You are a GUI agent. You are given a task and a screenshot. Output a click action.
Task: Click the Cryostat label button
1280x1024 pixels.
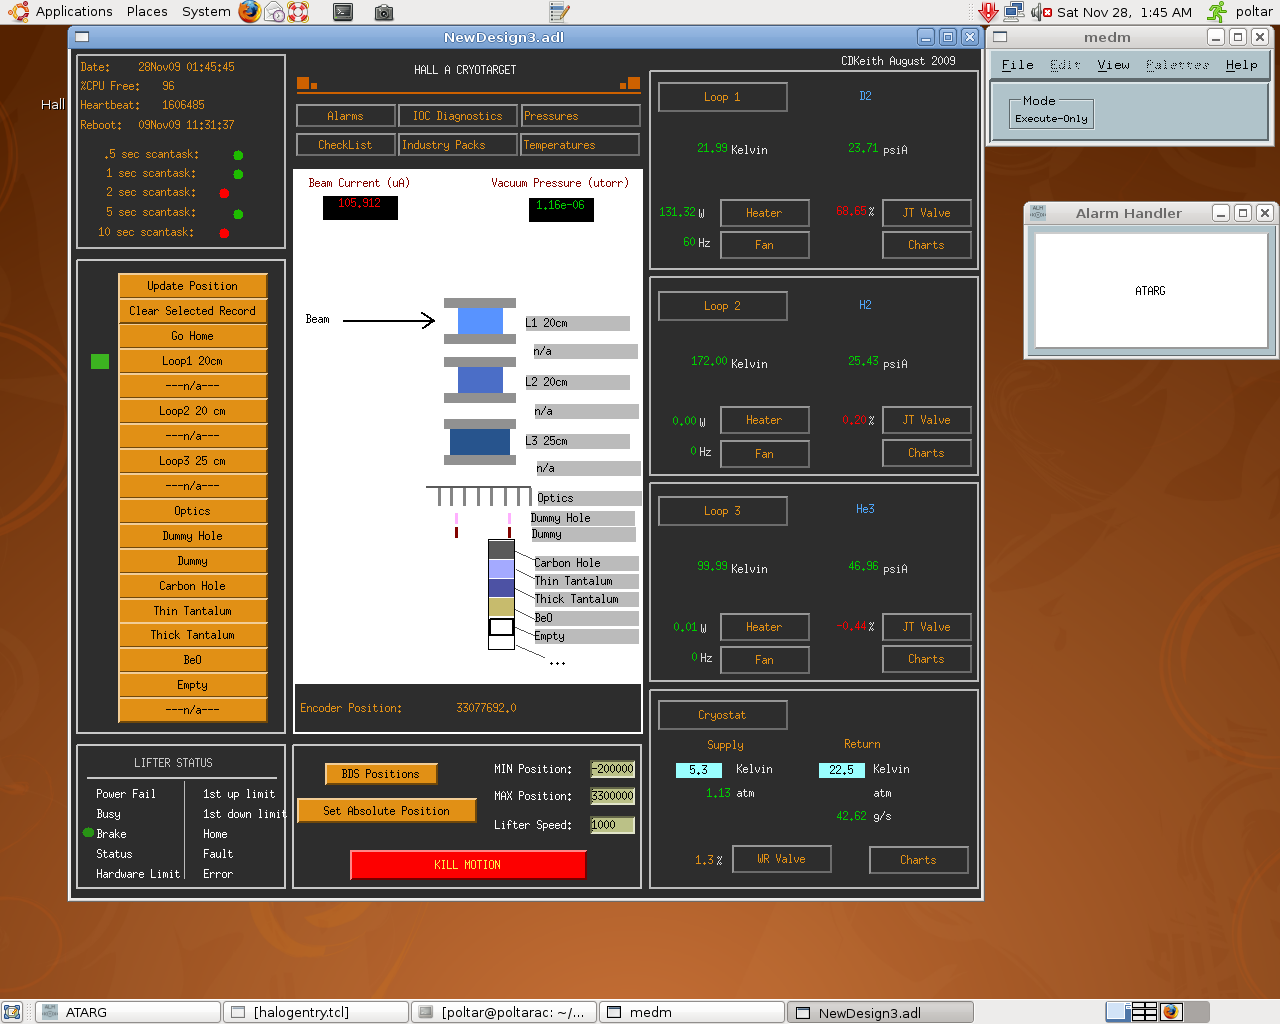pos(723,715)
